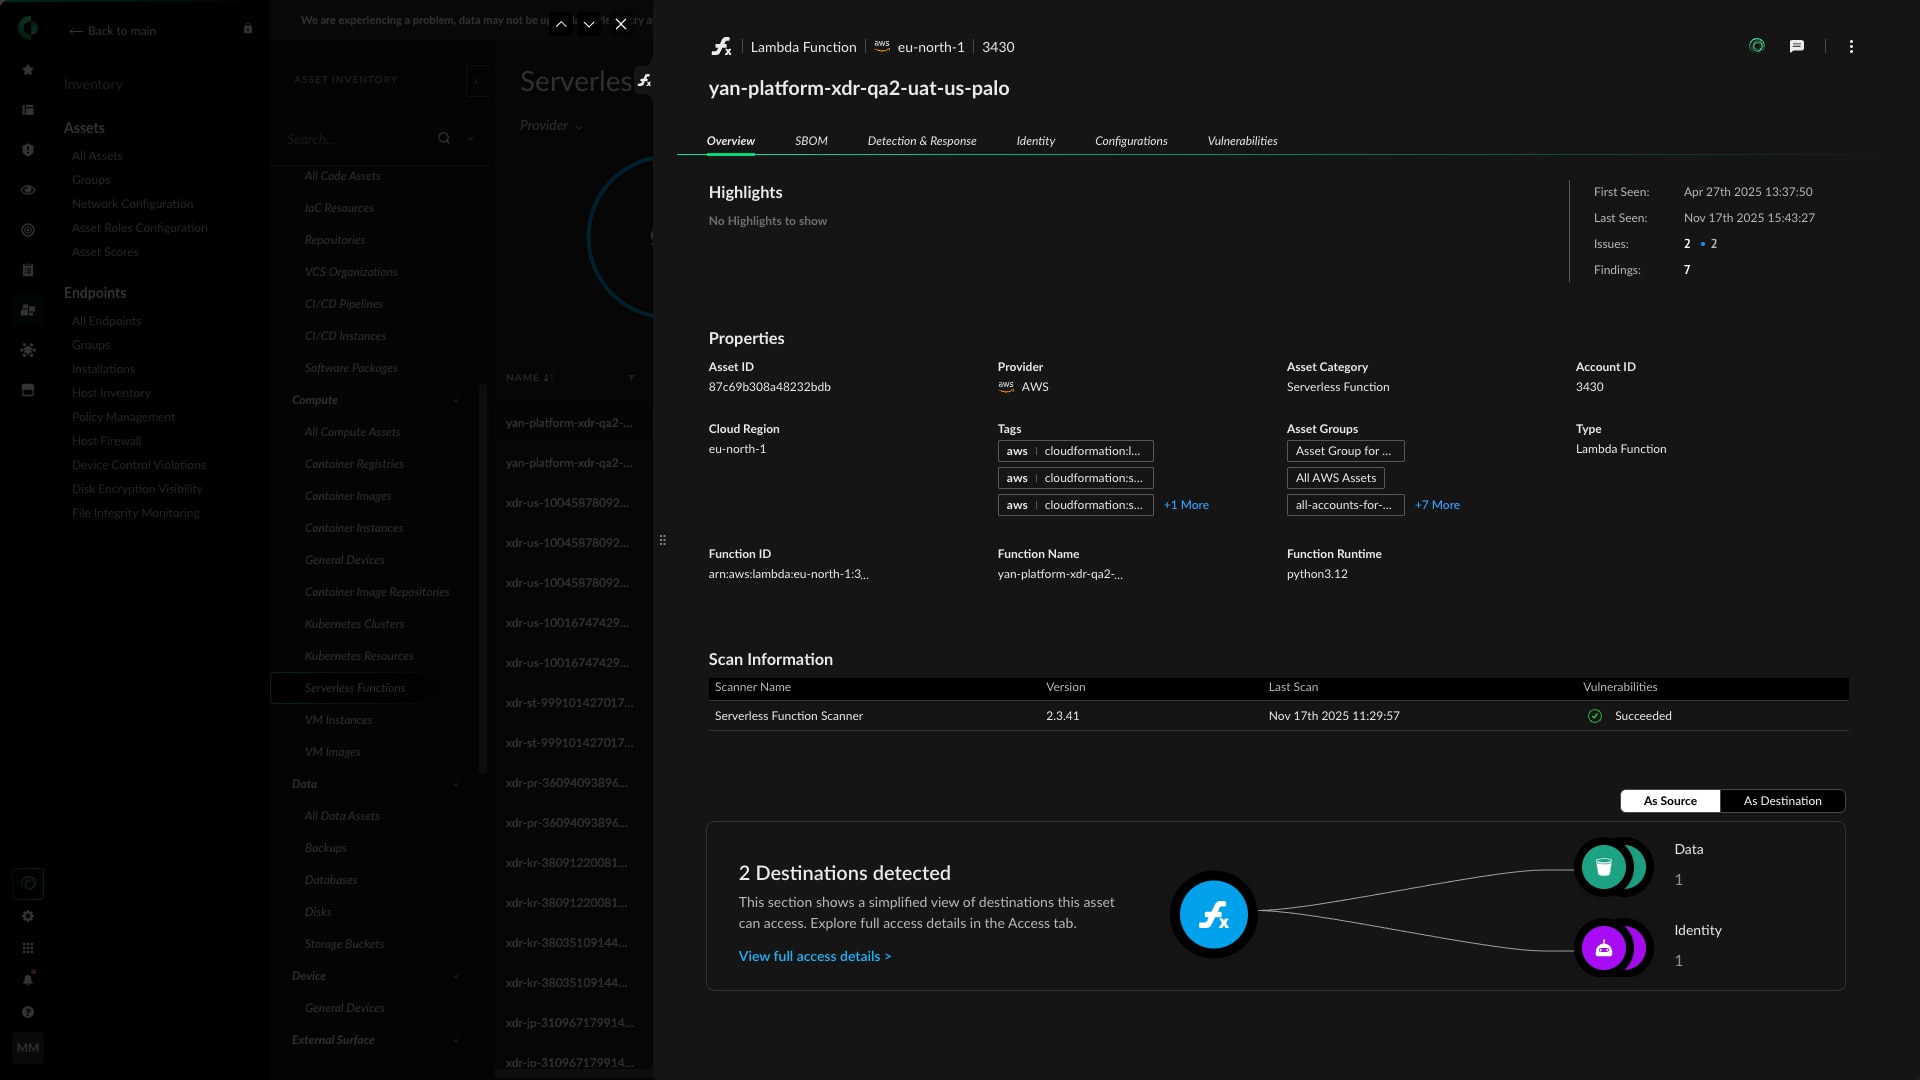Viewport: 1920px width, 1080px height.
Task: Switch the view to As Destination
Action: pos(1782,801)
